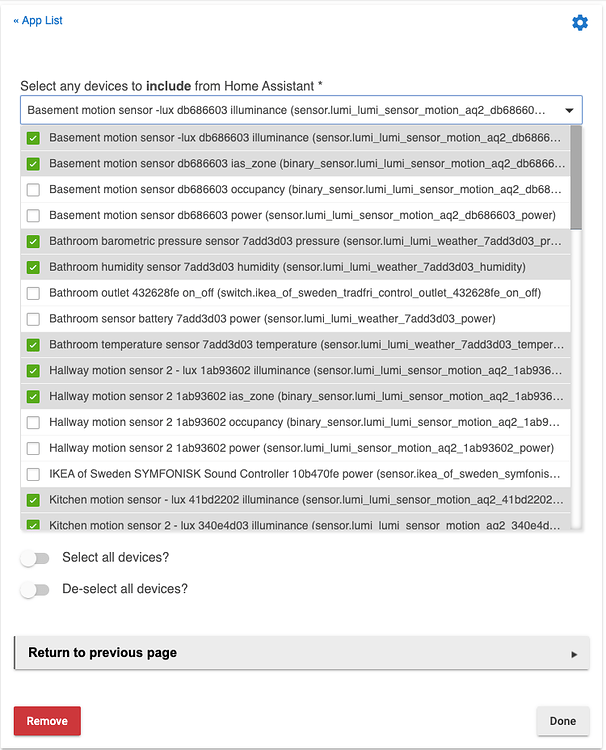Check IKEA SYMFONISK Sound Controller power
Viewport: 606px width, 750px height.
(34, 474)
